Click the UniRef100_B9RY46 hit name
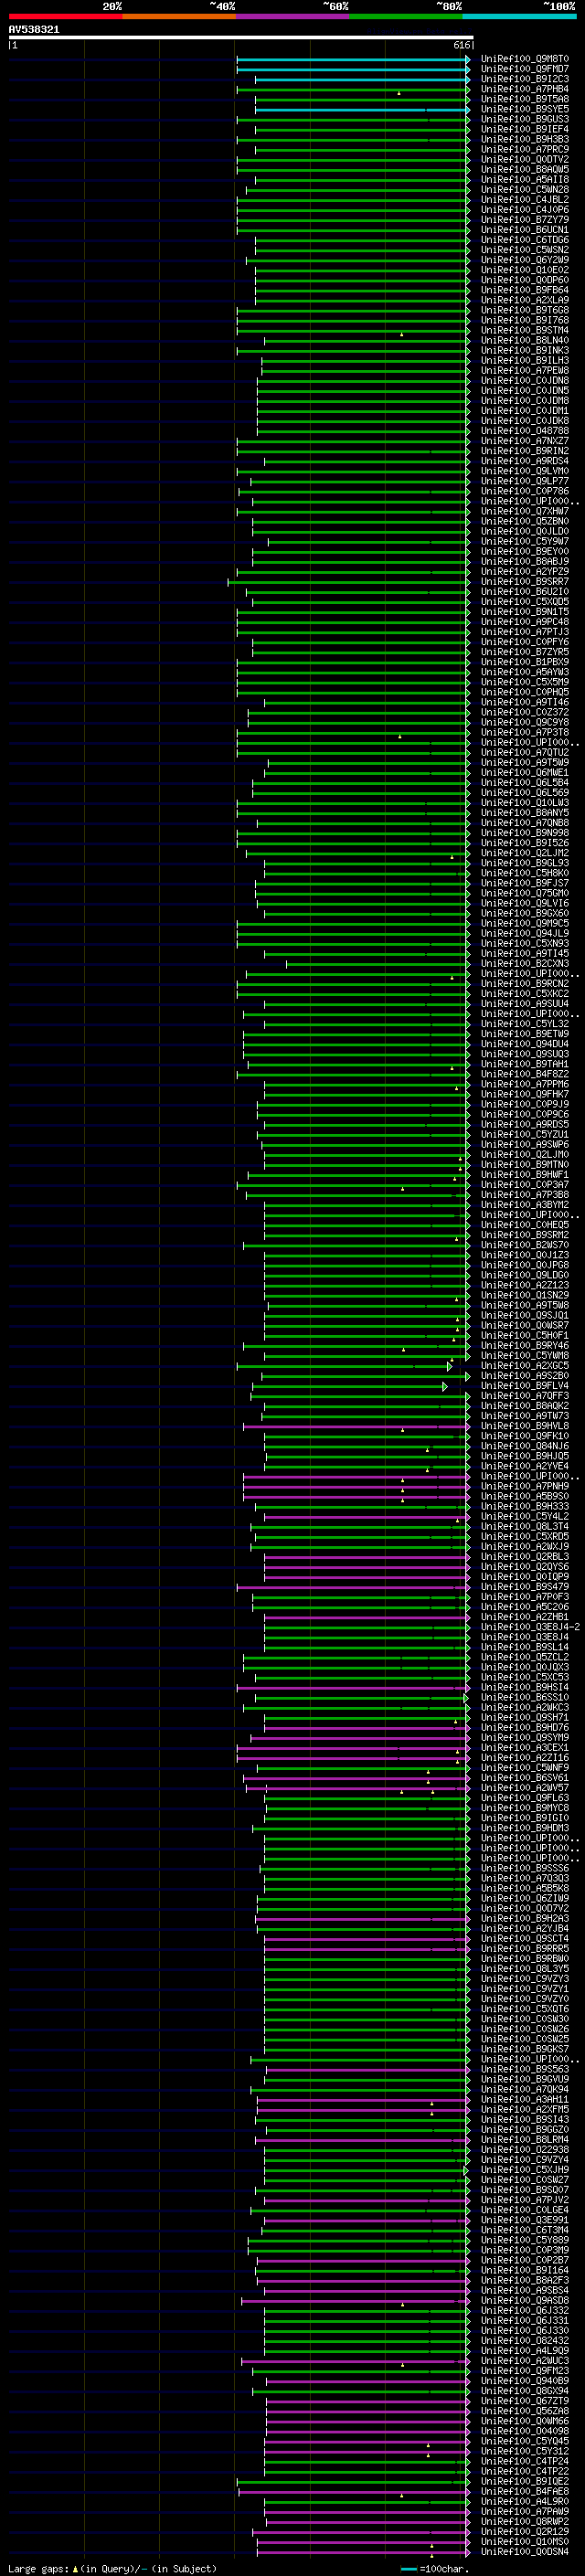Image resolution: width=585 pixels, height=2576 pixels. point(525,1346)
